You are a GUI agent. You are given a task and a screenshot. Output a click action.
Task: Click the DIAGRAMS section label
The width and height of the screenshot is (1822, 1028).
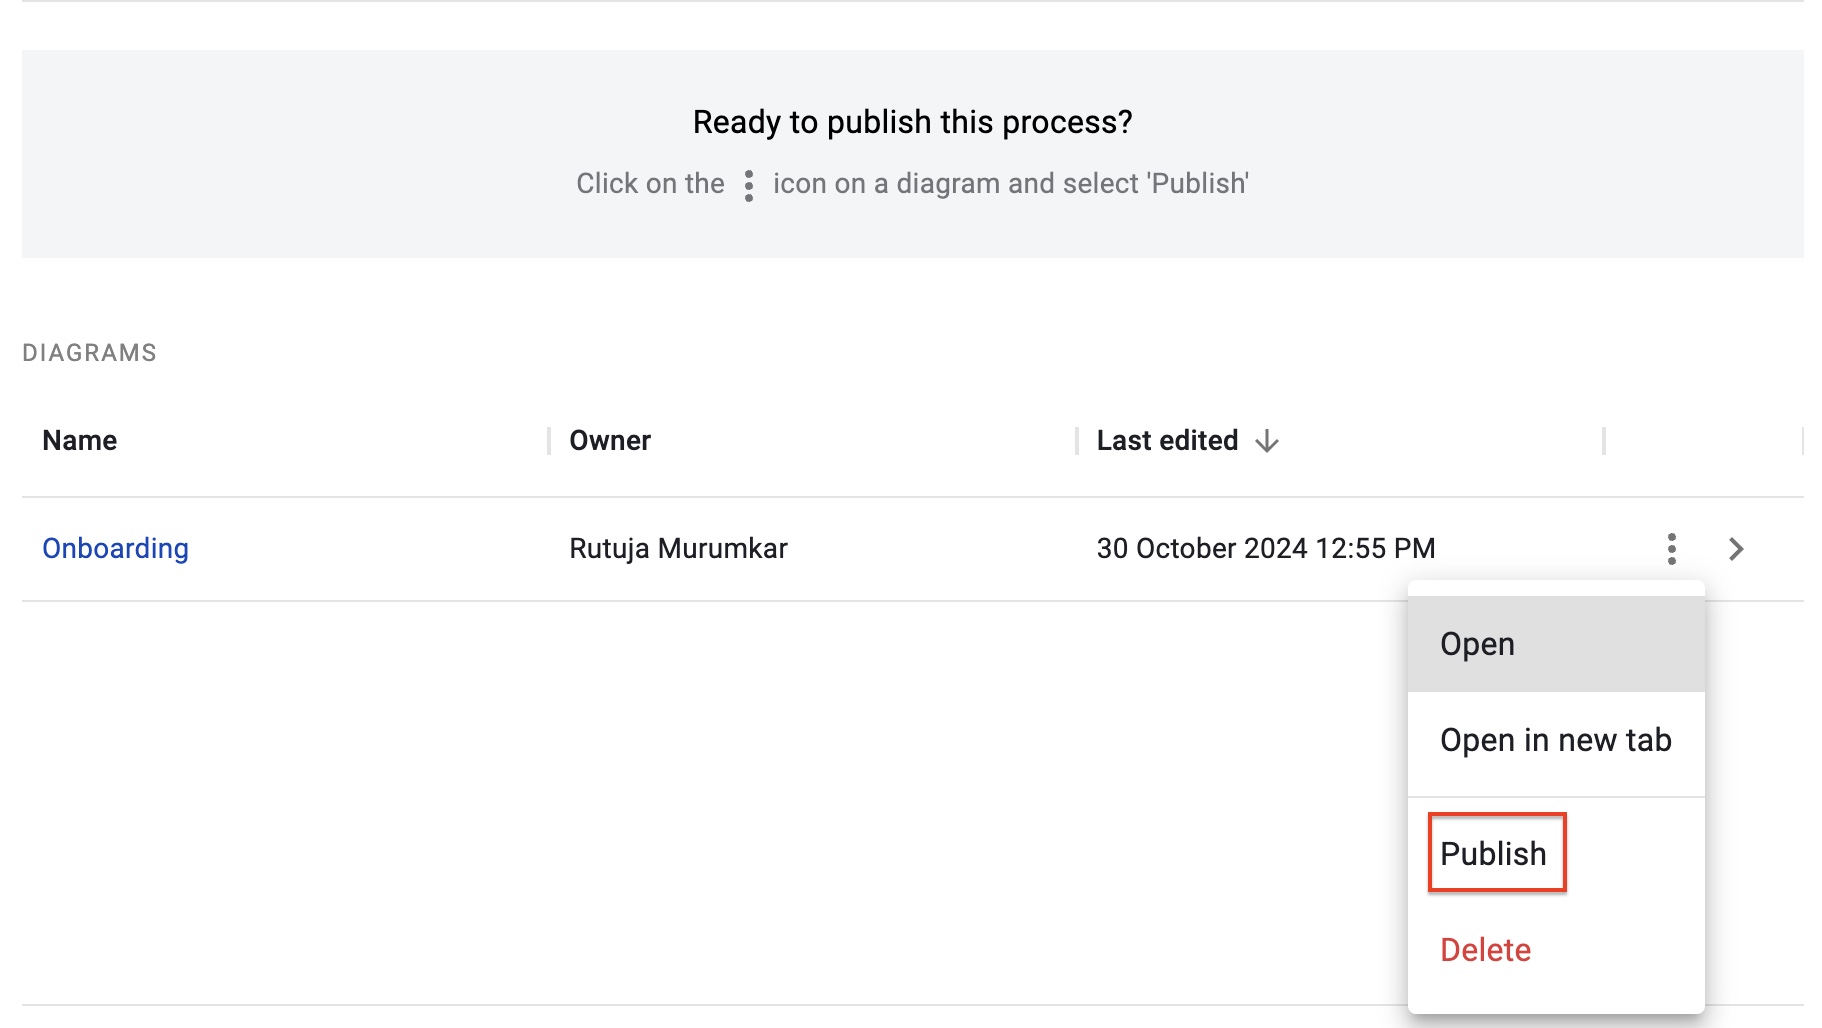pos(89,353)
